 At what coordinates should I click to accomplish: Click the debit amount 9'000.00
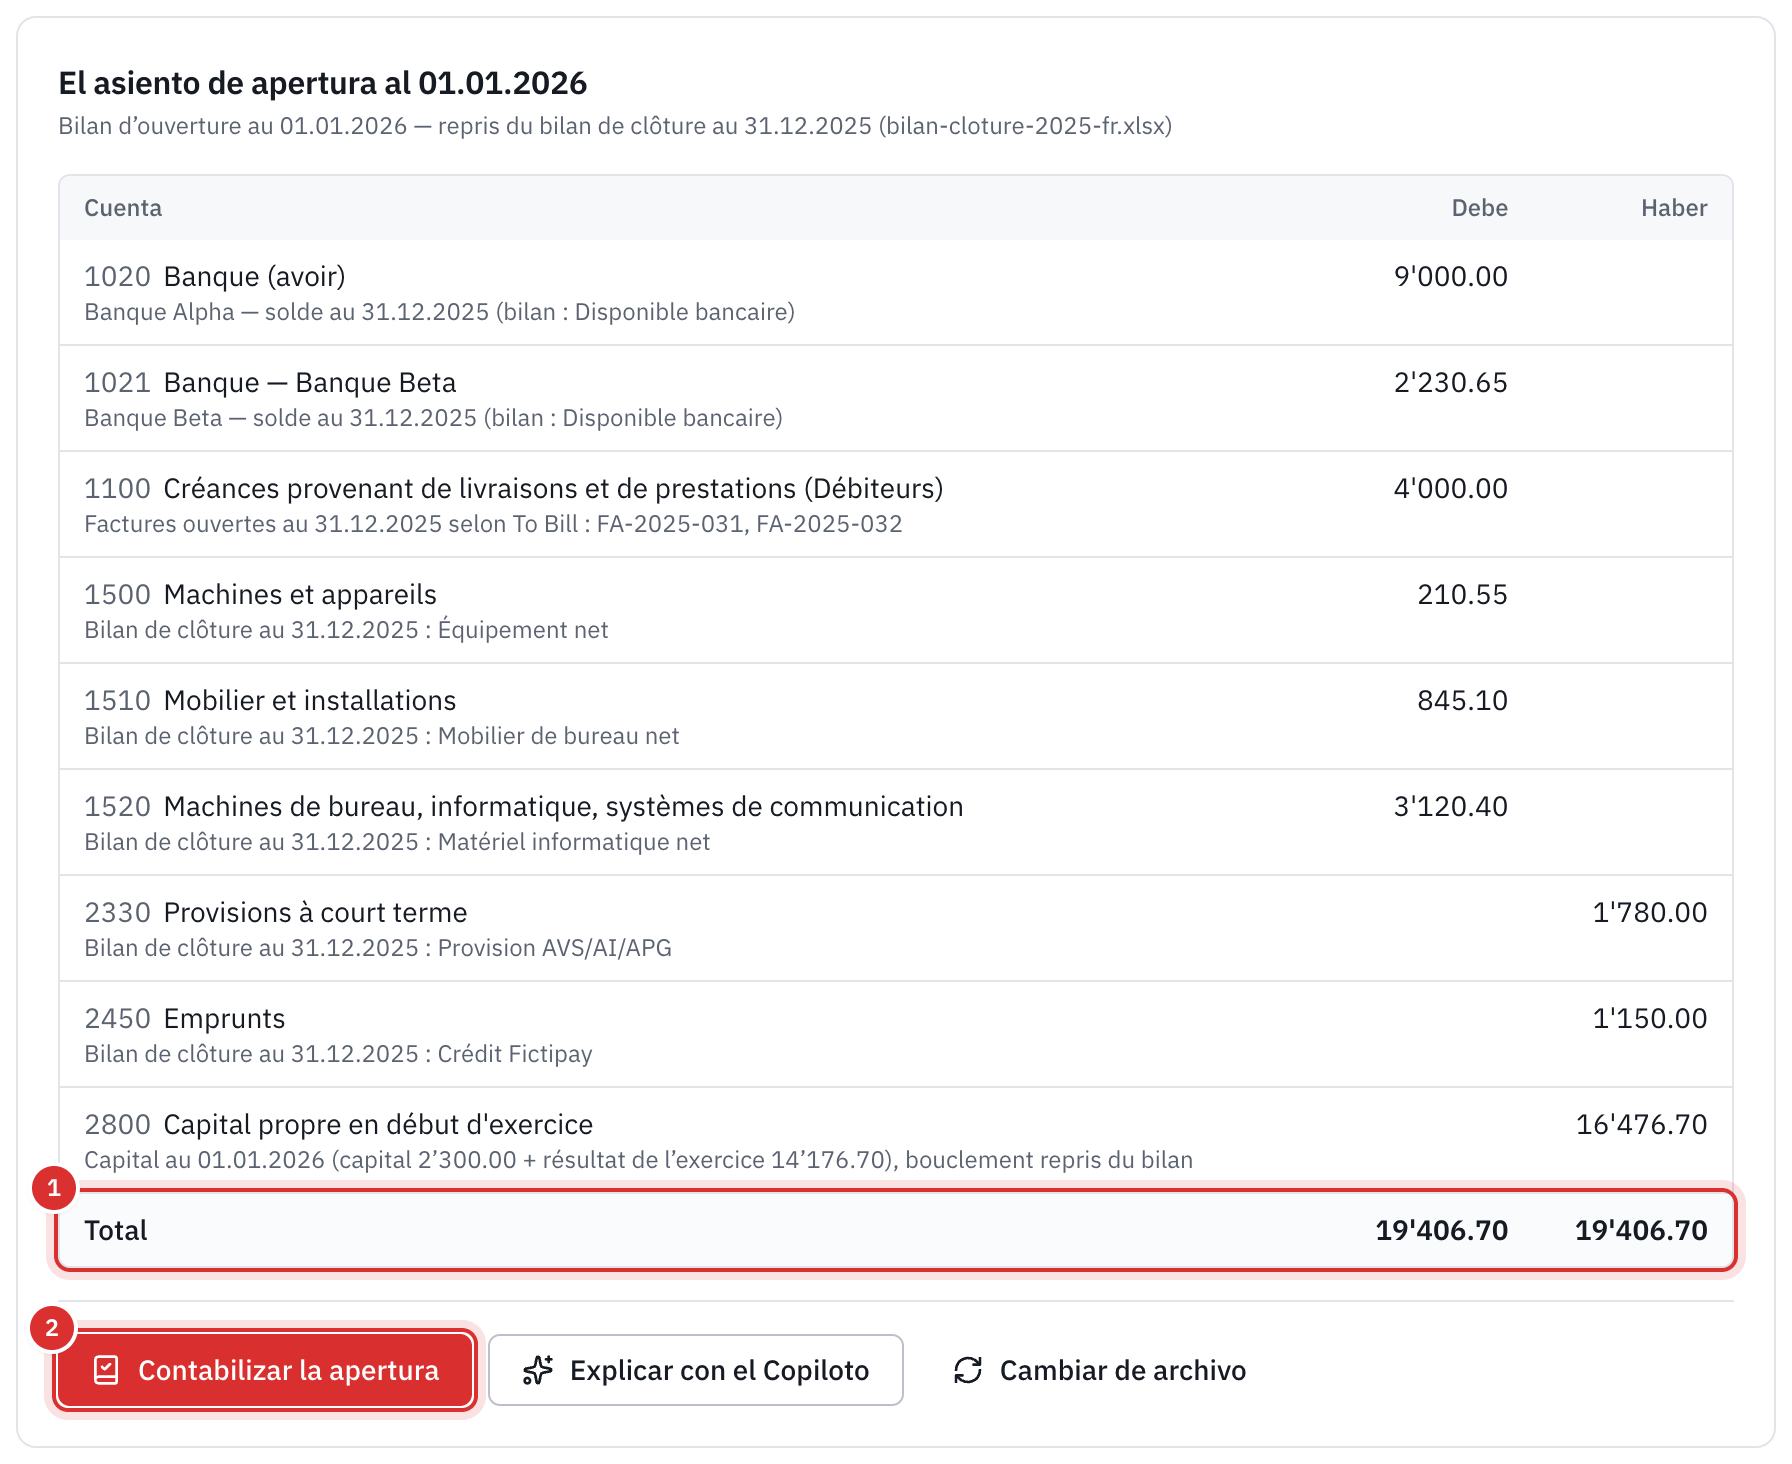tap(1451, 276)
